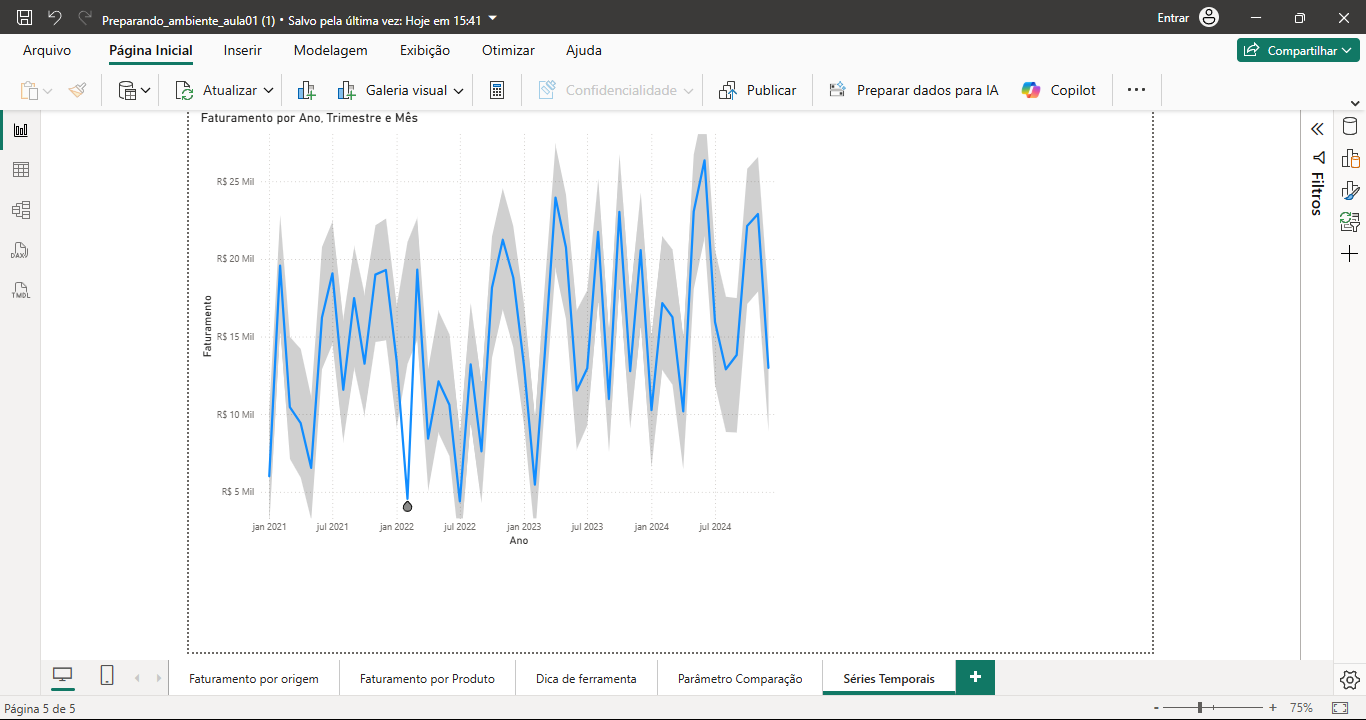
Task: Expand the Filtros pane with chevrons
Action: tap(1317, 129)
